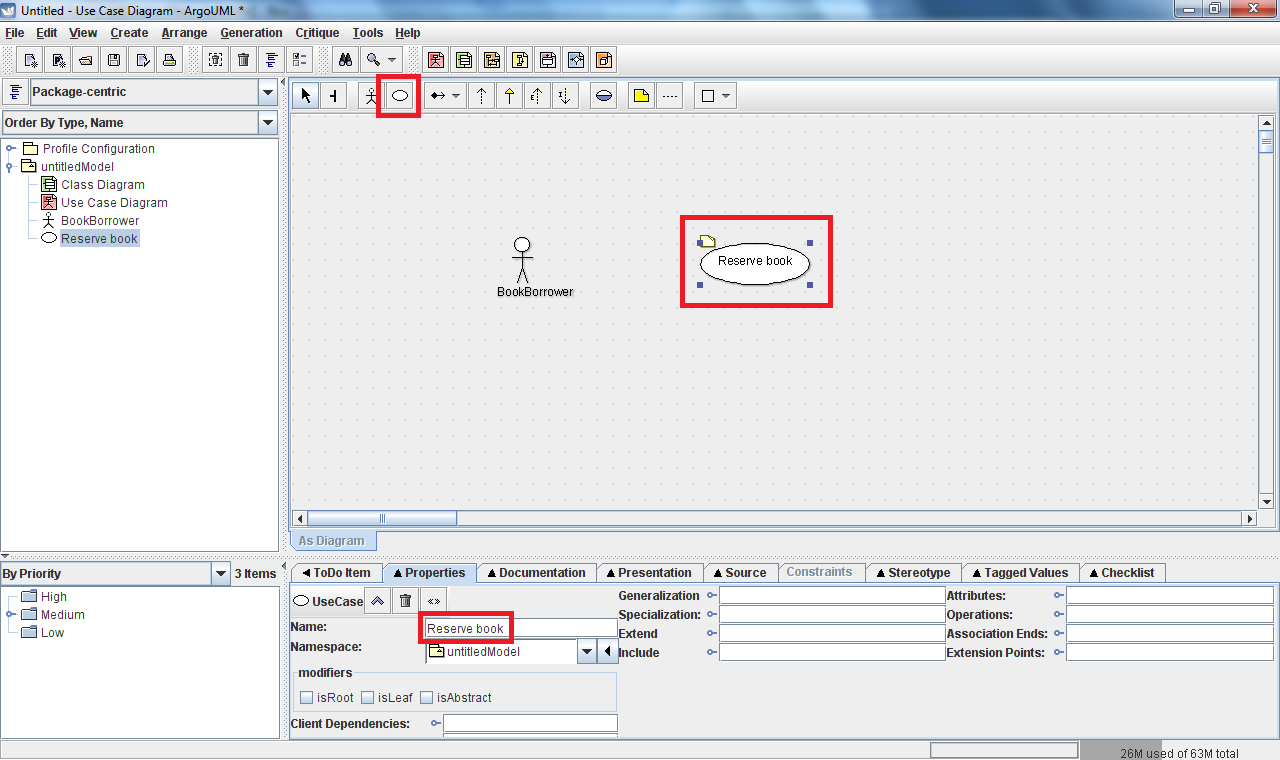Select the Use Case ellipse tool

[x=399, y=96]
